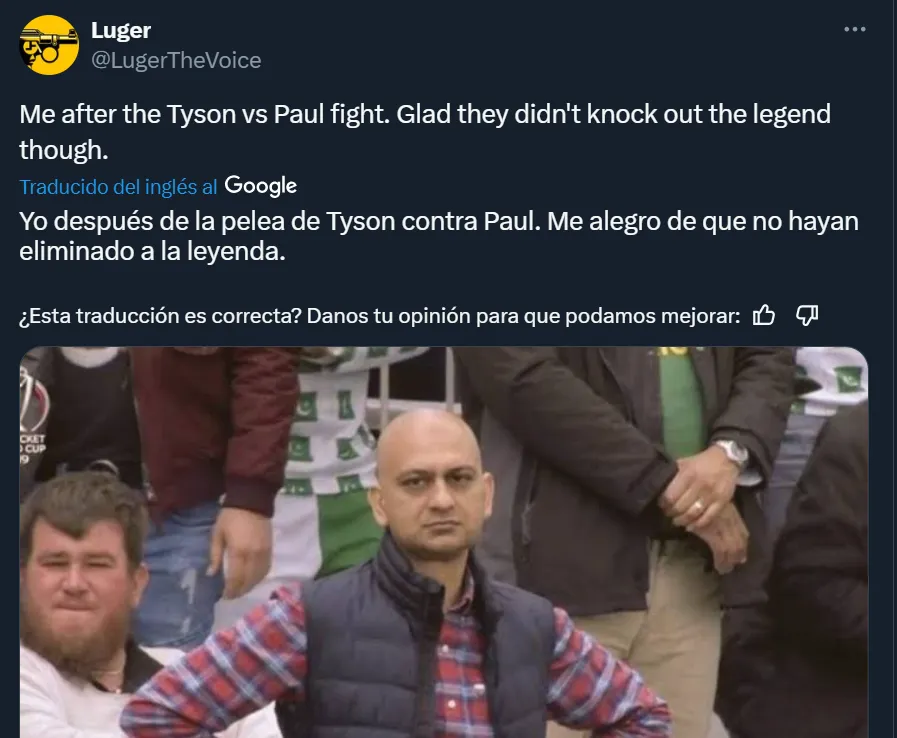Open Luger's yellow pistol profile avatar

(49, 45)
